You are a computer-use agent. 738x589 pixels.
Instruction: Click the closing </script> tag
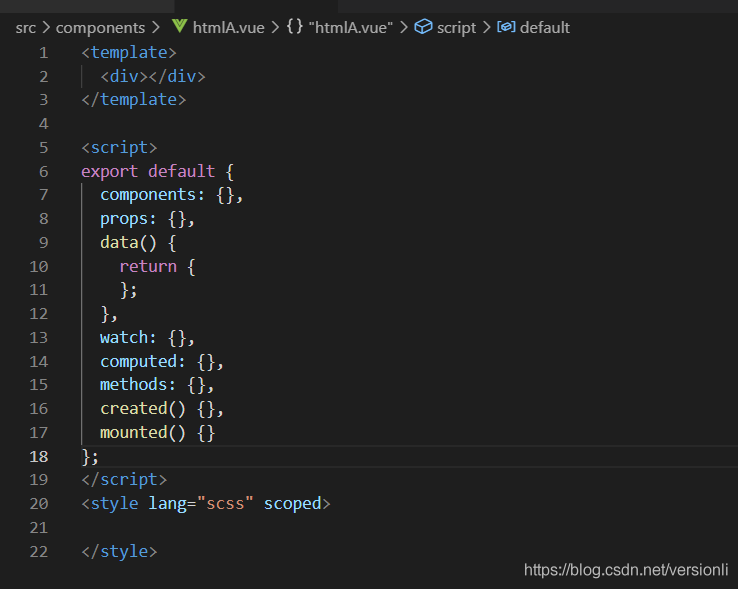pos(124,480)
